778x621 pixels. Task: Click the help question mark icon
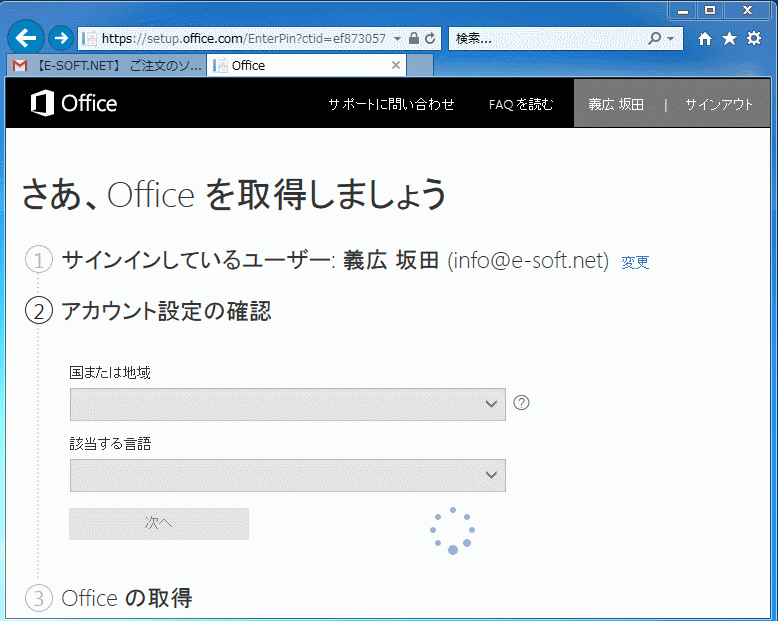521,403
